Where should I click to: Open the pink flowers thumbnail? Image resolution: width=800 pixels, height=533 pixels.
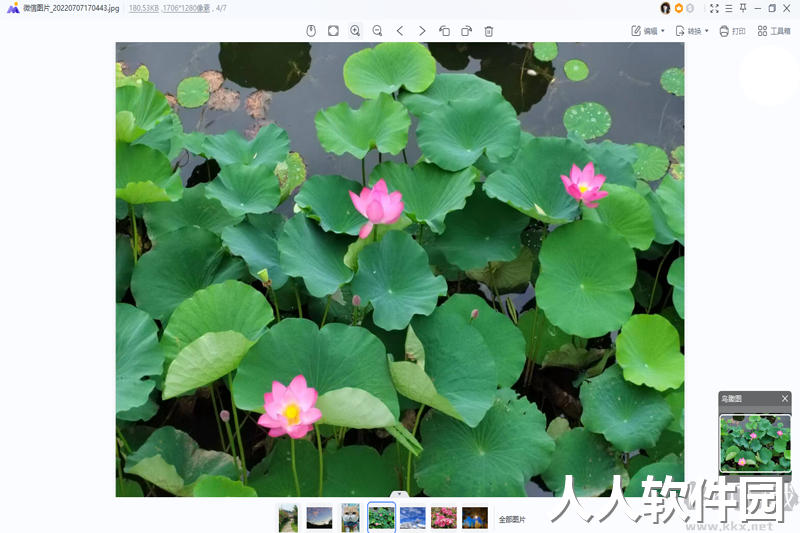[444, 518]
